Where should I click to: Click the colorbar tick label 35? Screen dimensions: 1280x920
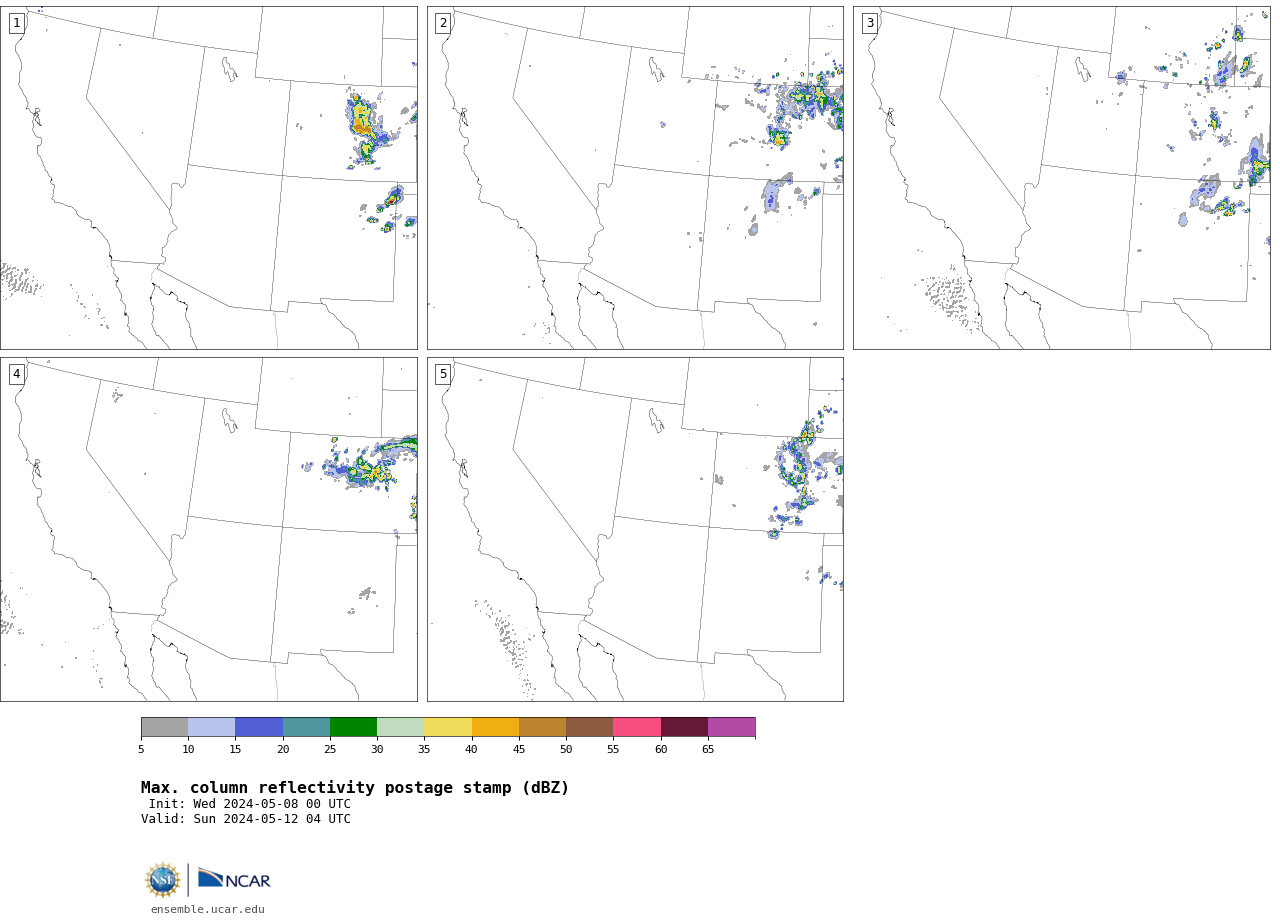click(x=424, y=749)
